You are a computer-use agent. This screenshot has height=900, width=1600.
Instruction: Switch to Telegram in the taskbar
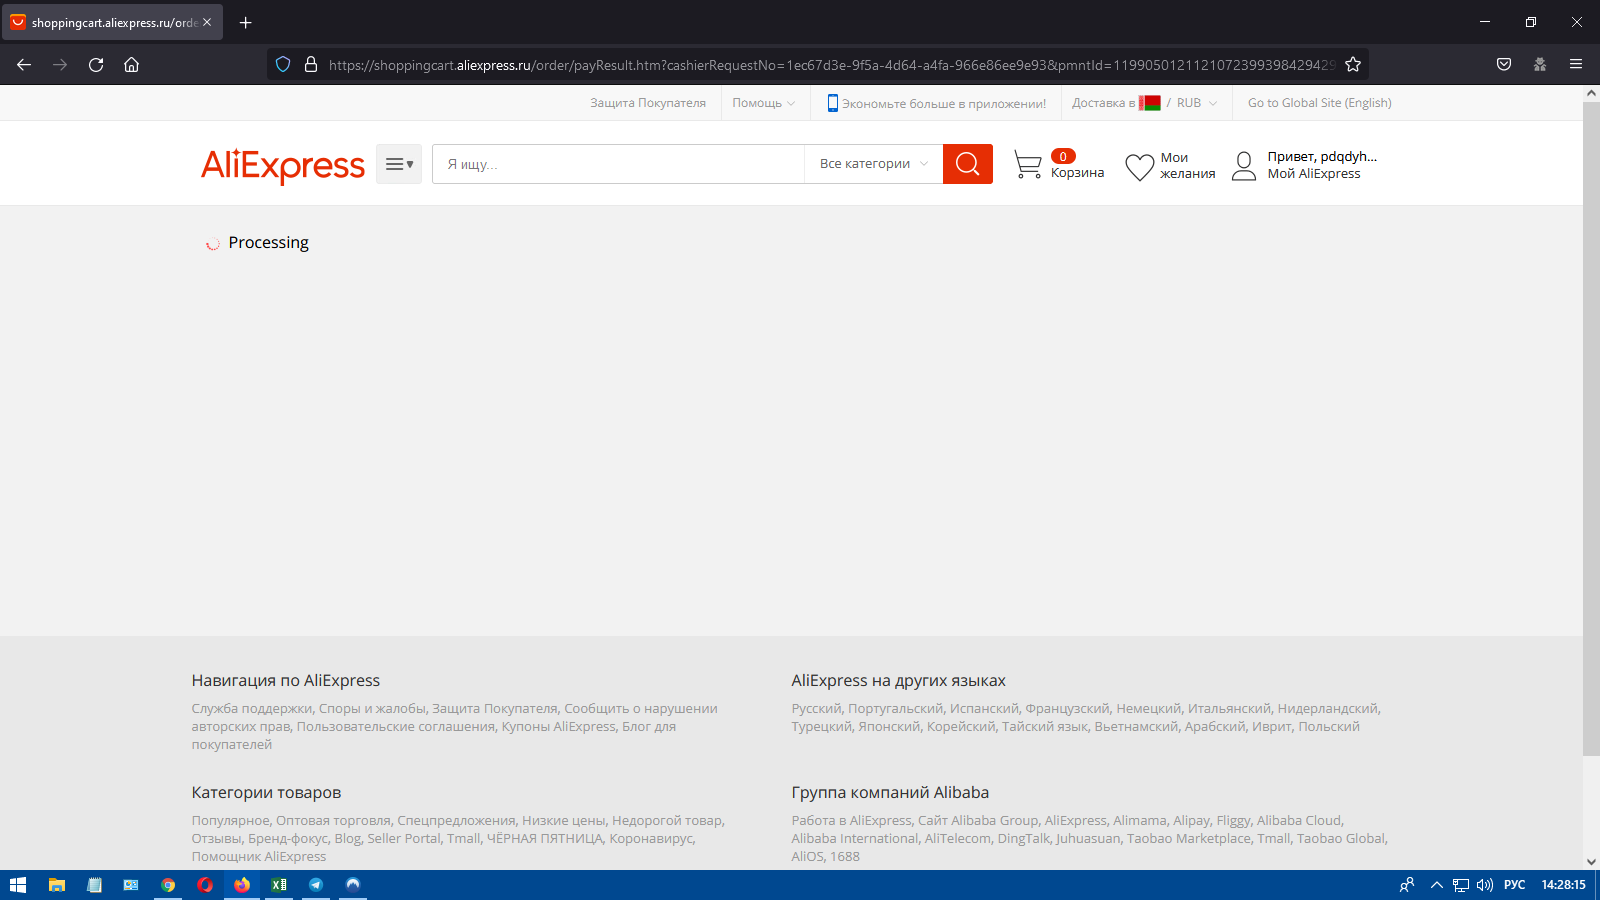tap(316, 885)
